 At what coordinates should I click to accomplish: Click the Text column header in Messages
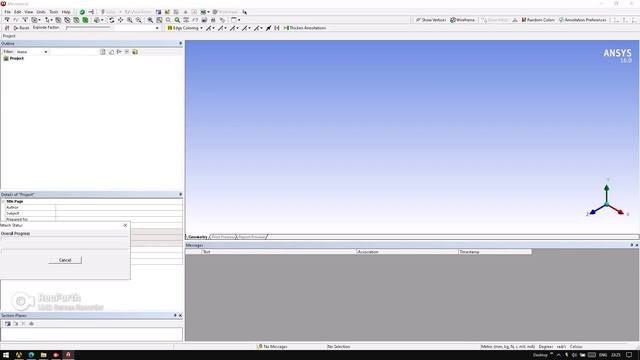279,252
